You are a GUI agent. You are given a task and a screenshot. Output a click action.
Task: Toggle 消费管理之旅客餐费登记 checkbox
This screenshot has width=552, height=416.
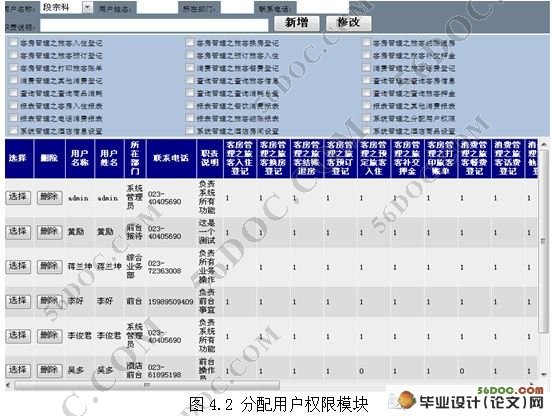tap(190, 68)
